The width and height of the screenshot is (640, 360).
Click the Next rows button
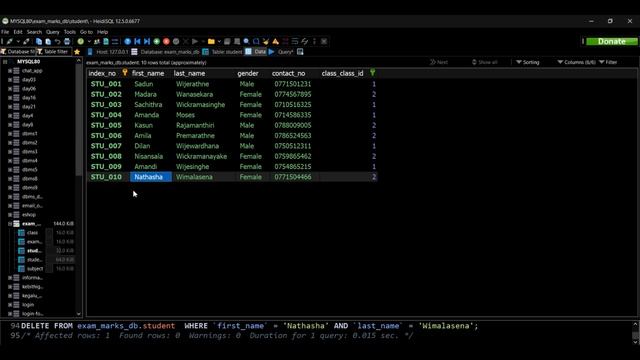coord(439,62)
